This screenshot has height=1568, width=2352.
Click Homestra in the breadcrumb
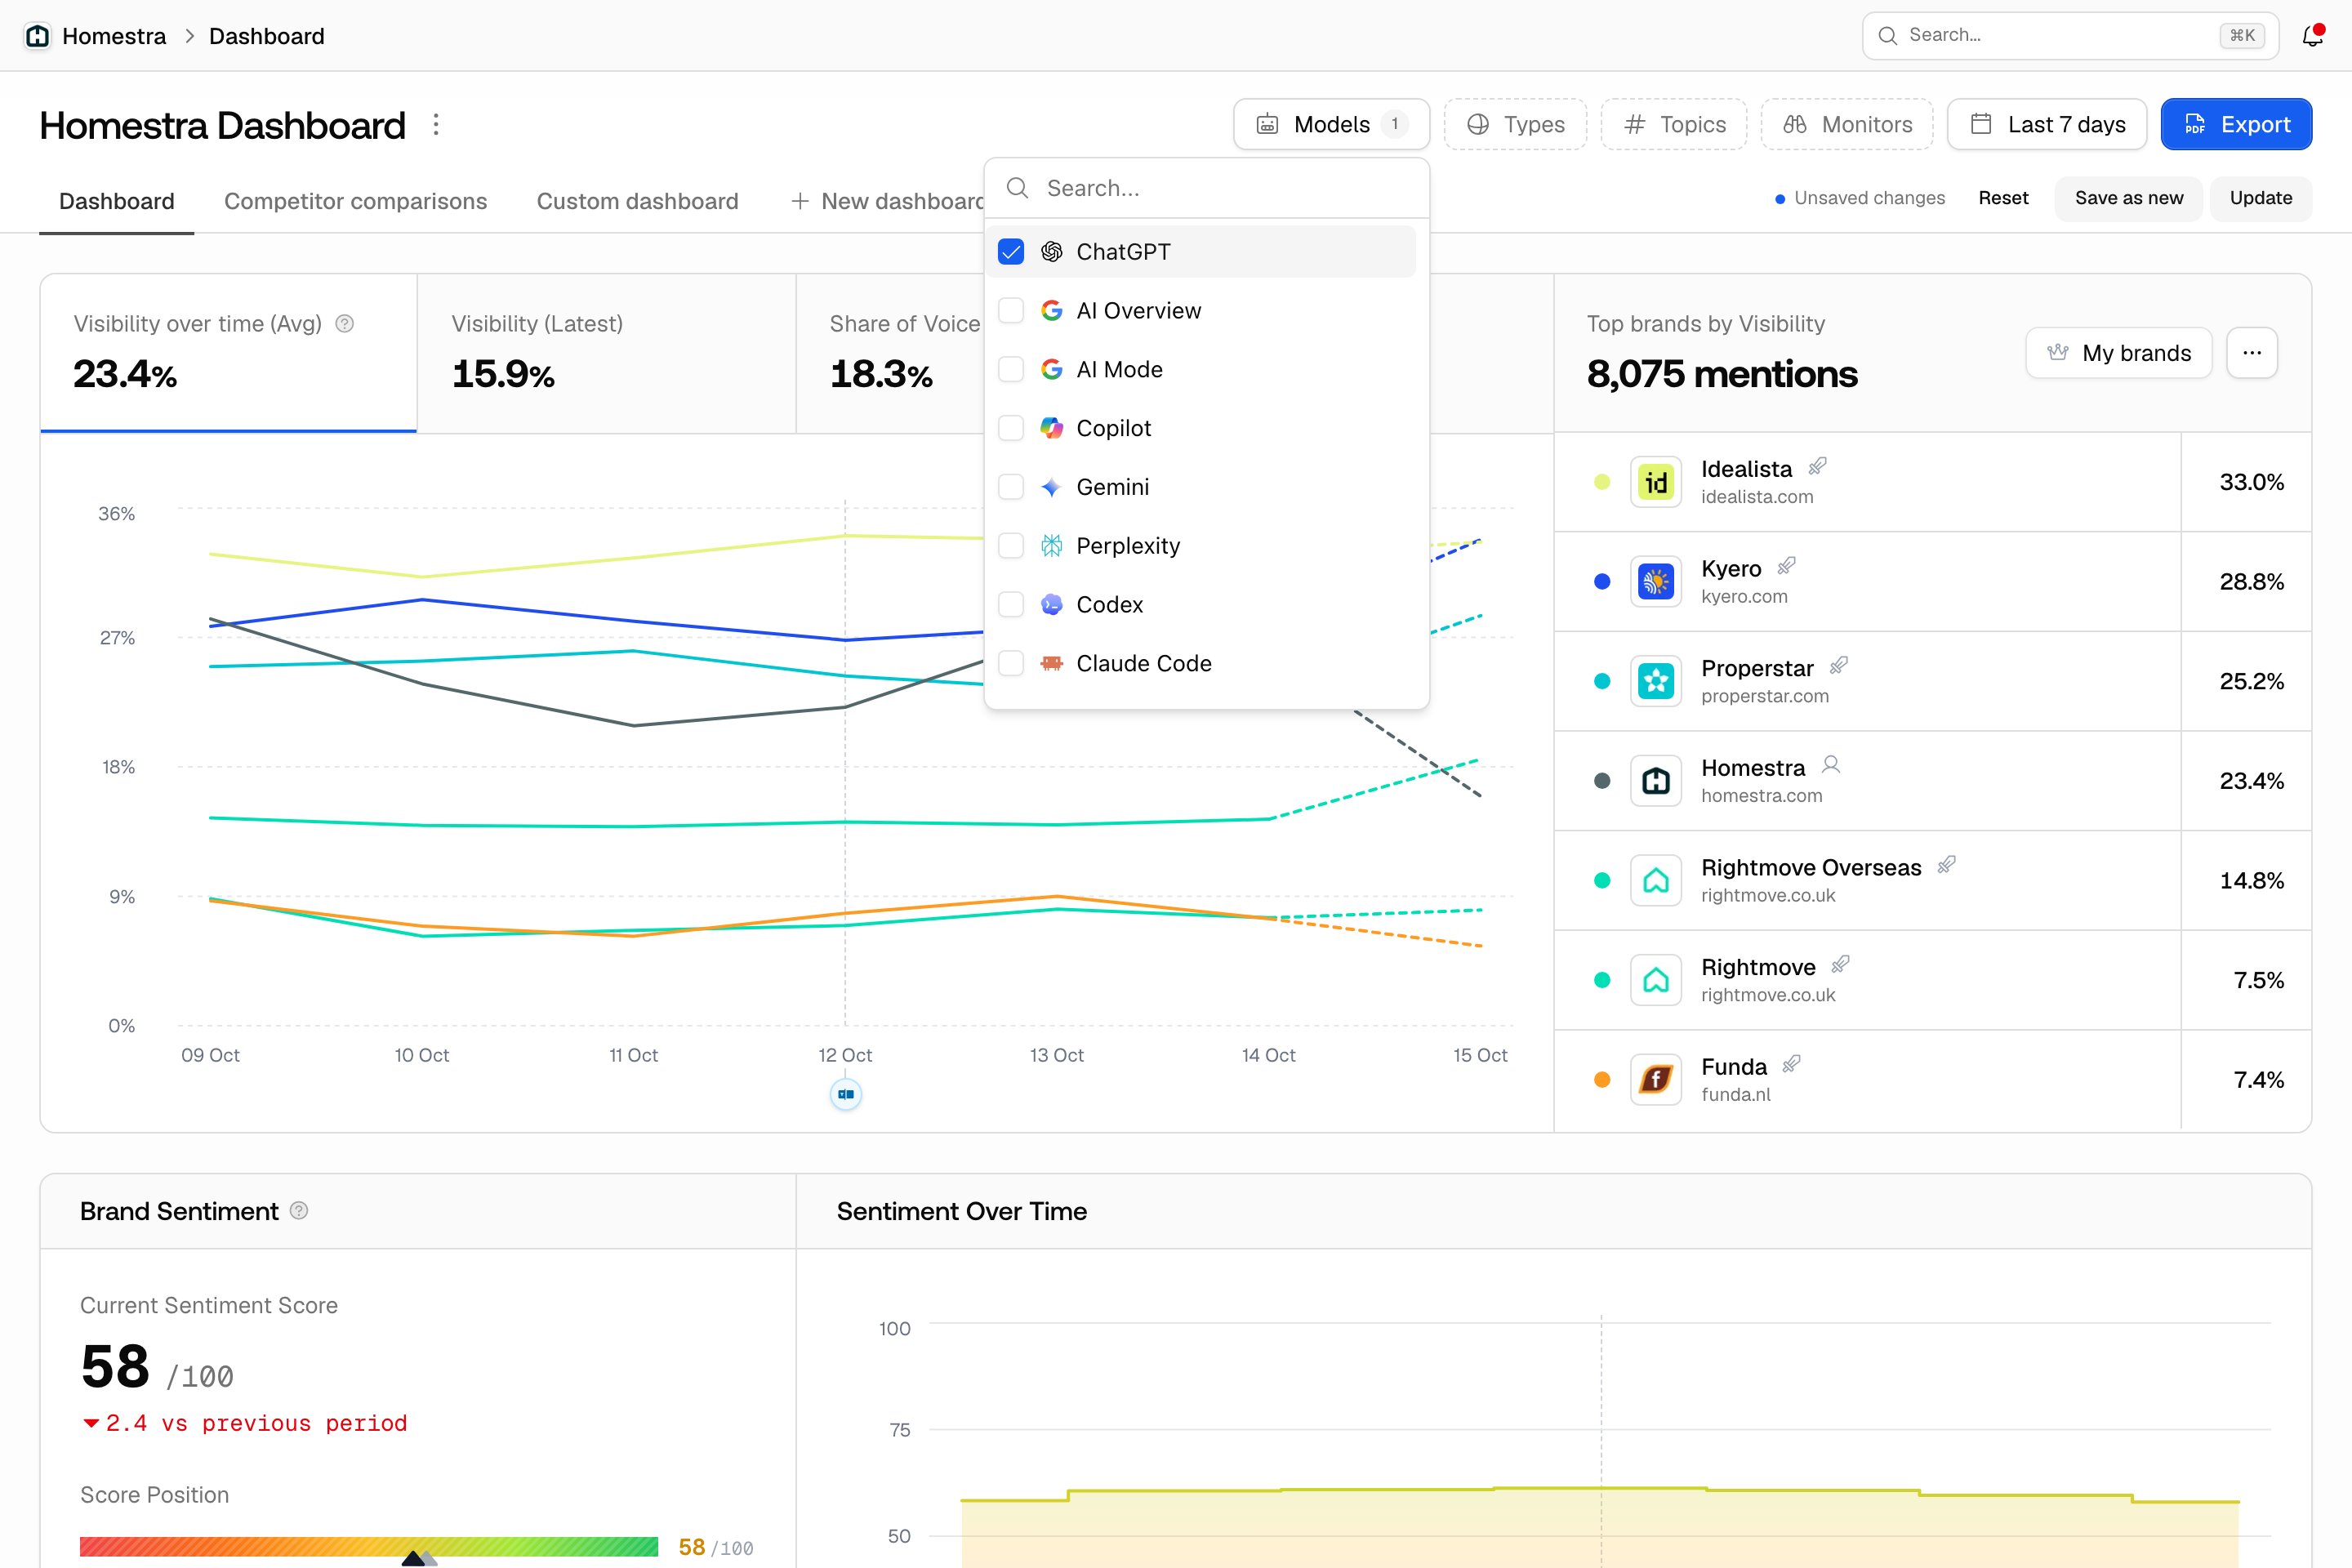coord(114,36)
